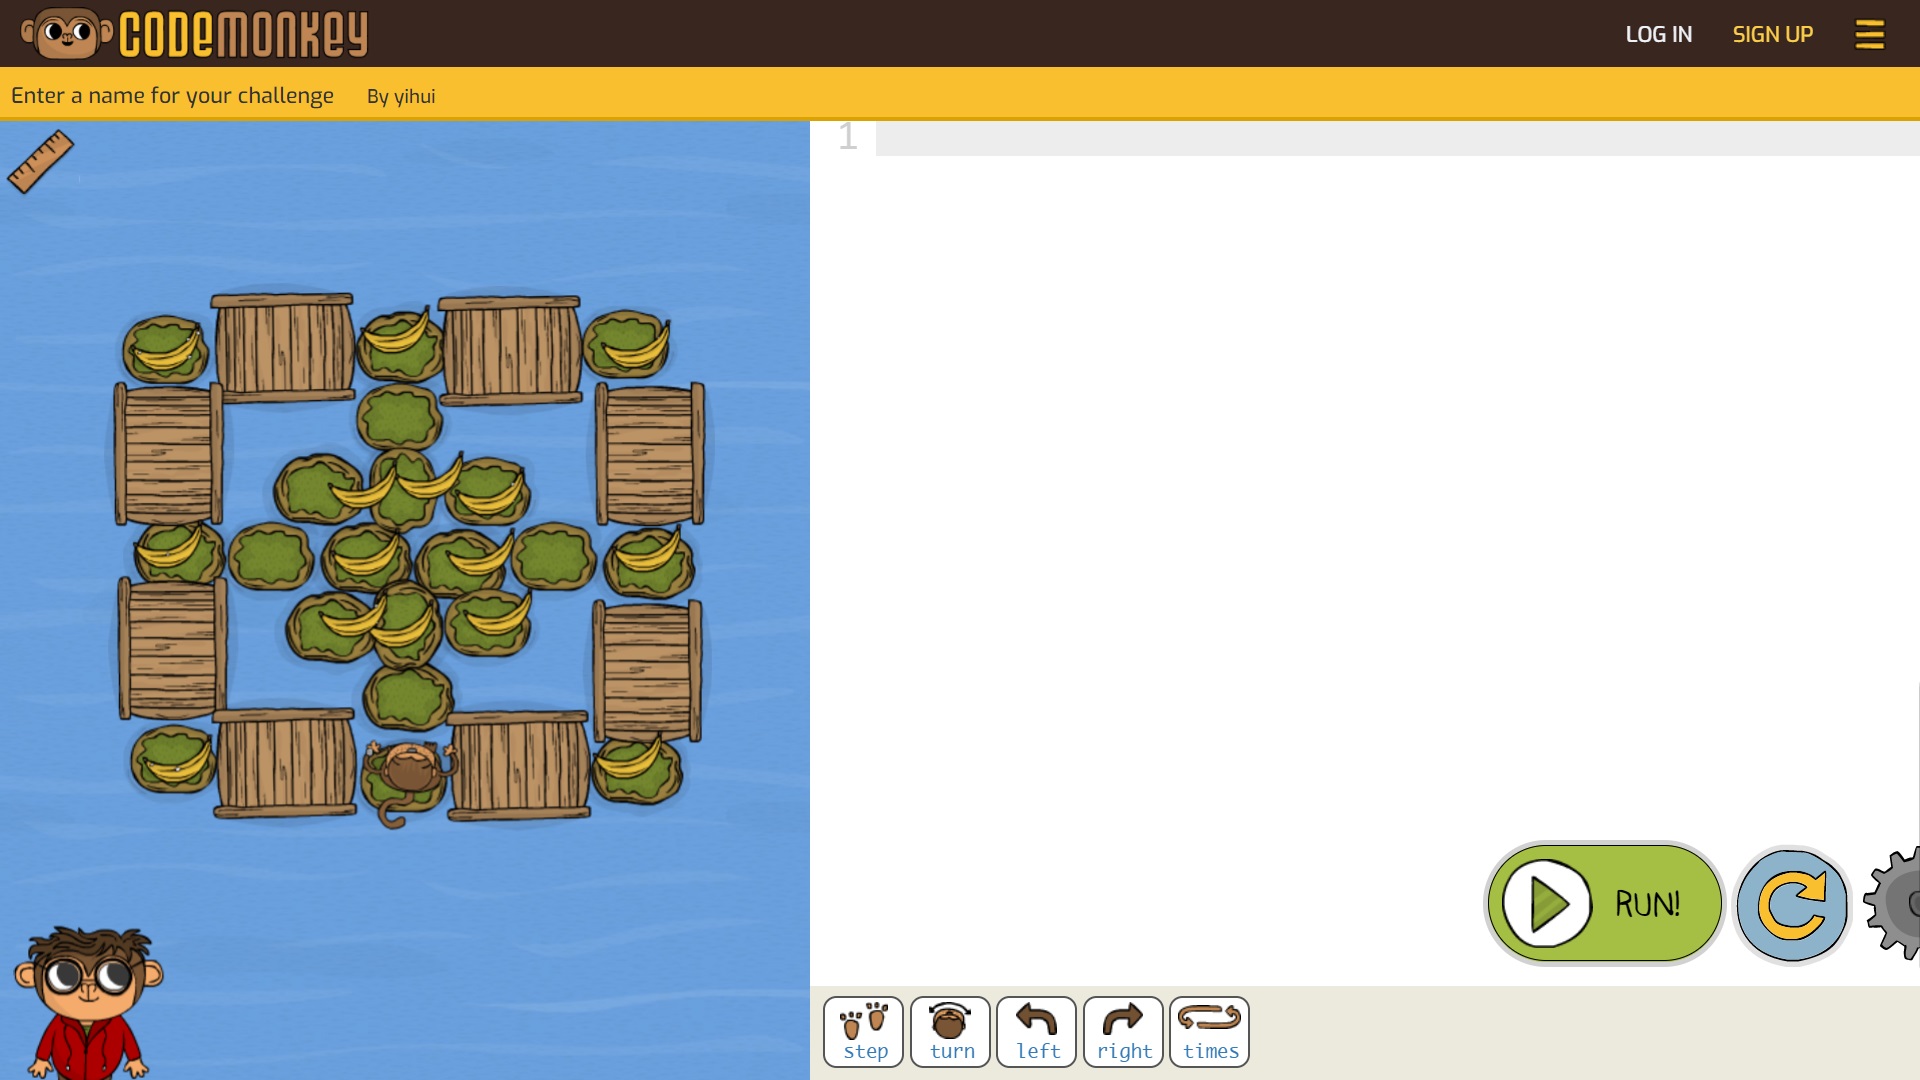Insert the left command block
Image resolution: width=1920 pixels, height=1080 pixels.
[x=1037, y=1032]
